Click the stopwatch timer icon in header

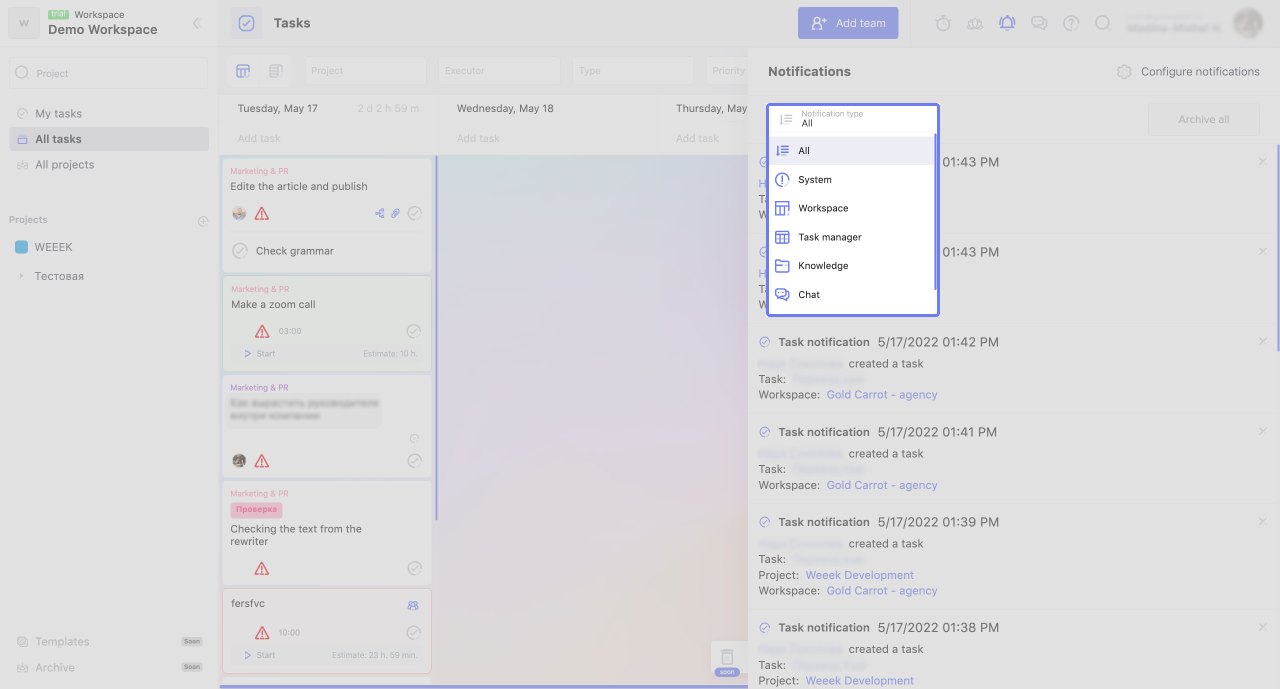coord(943,23)
